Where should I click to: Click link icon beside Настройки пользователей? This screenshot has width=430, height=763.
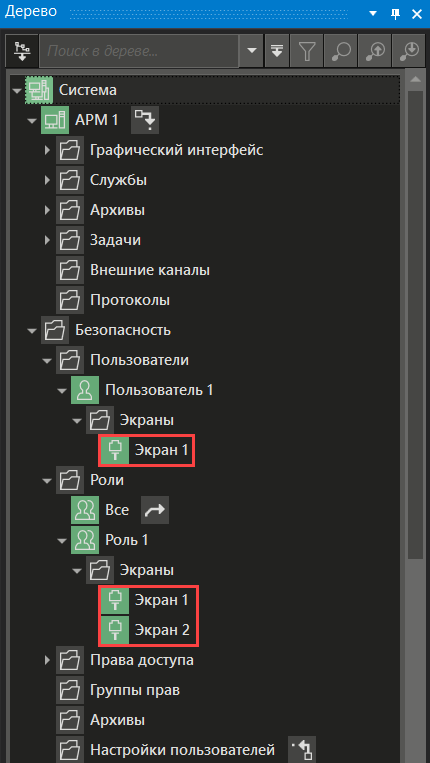click(x=302, y=750)
